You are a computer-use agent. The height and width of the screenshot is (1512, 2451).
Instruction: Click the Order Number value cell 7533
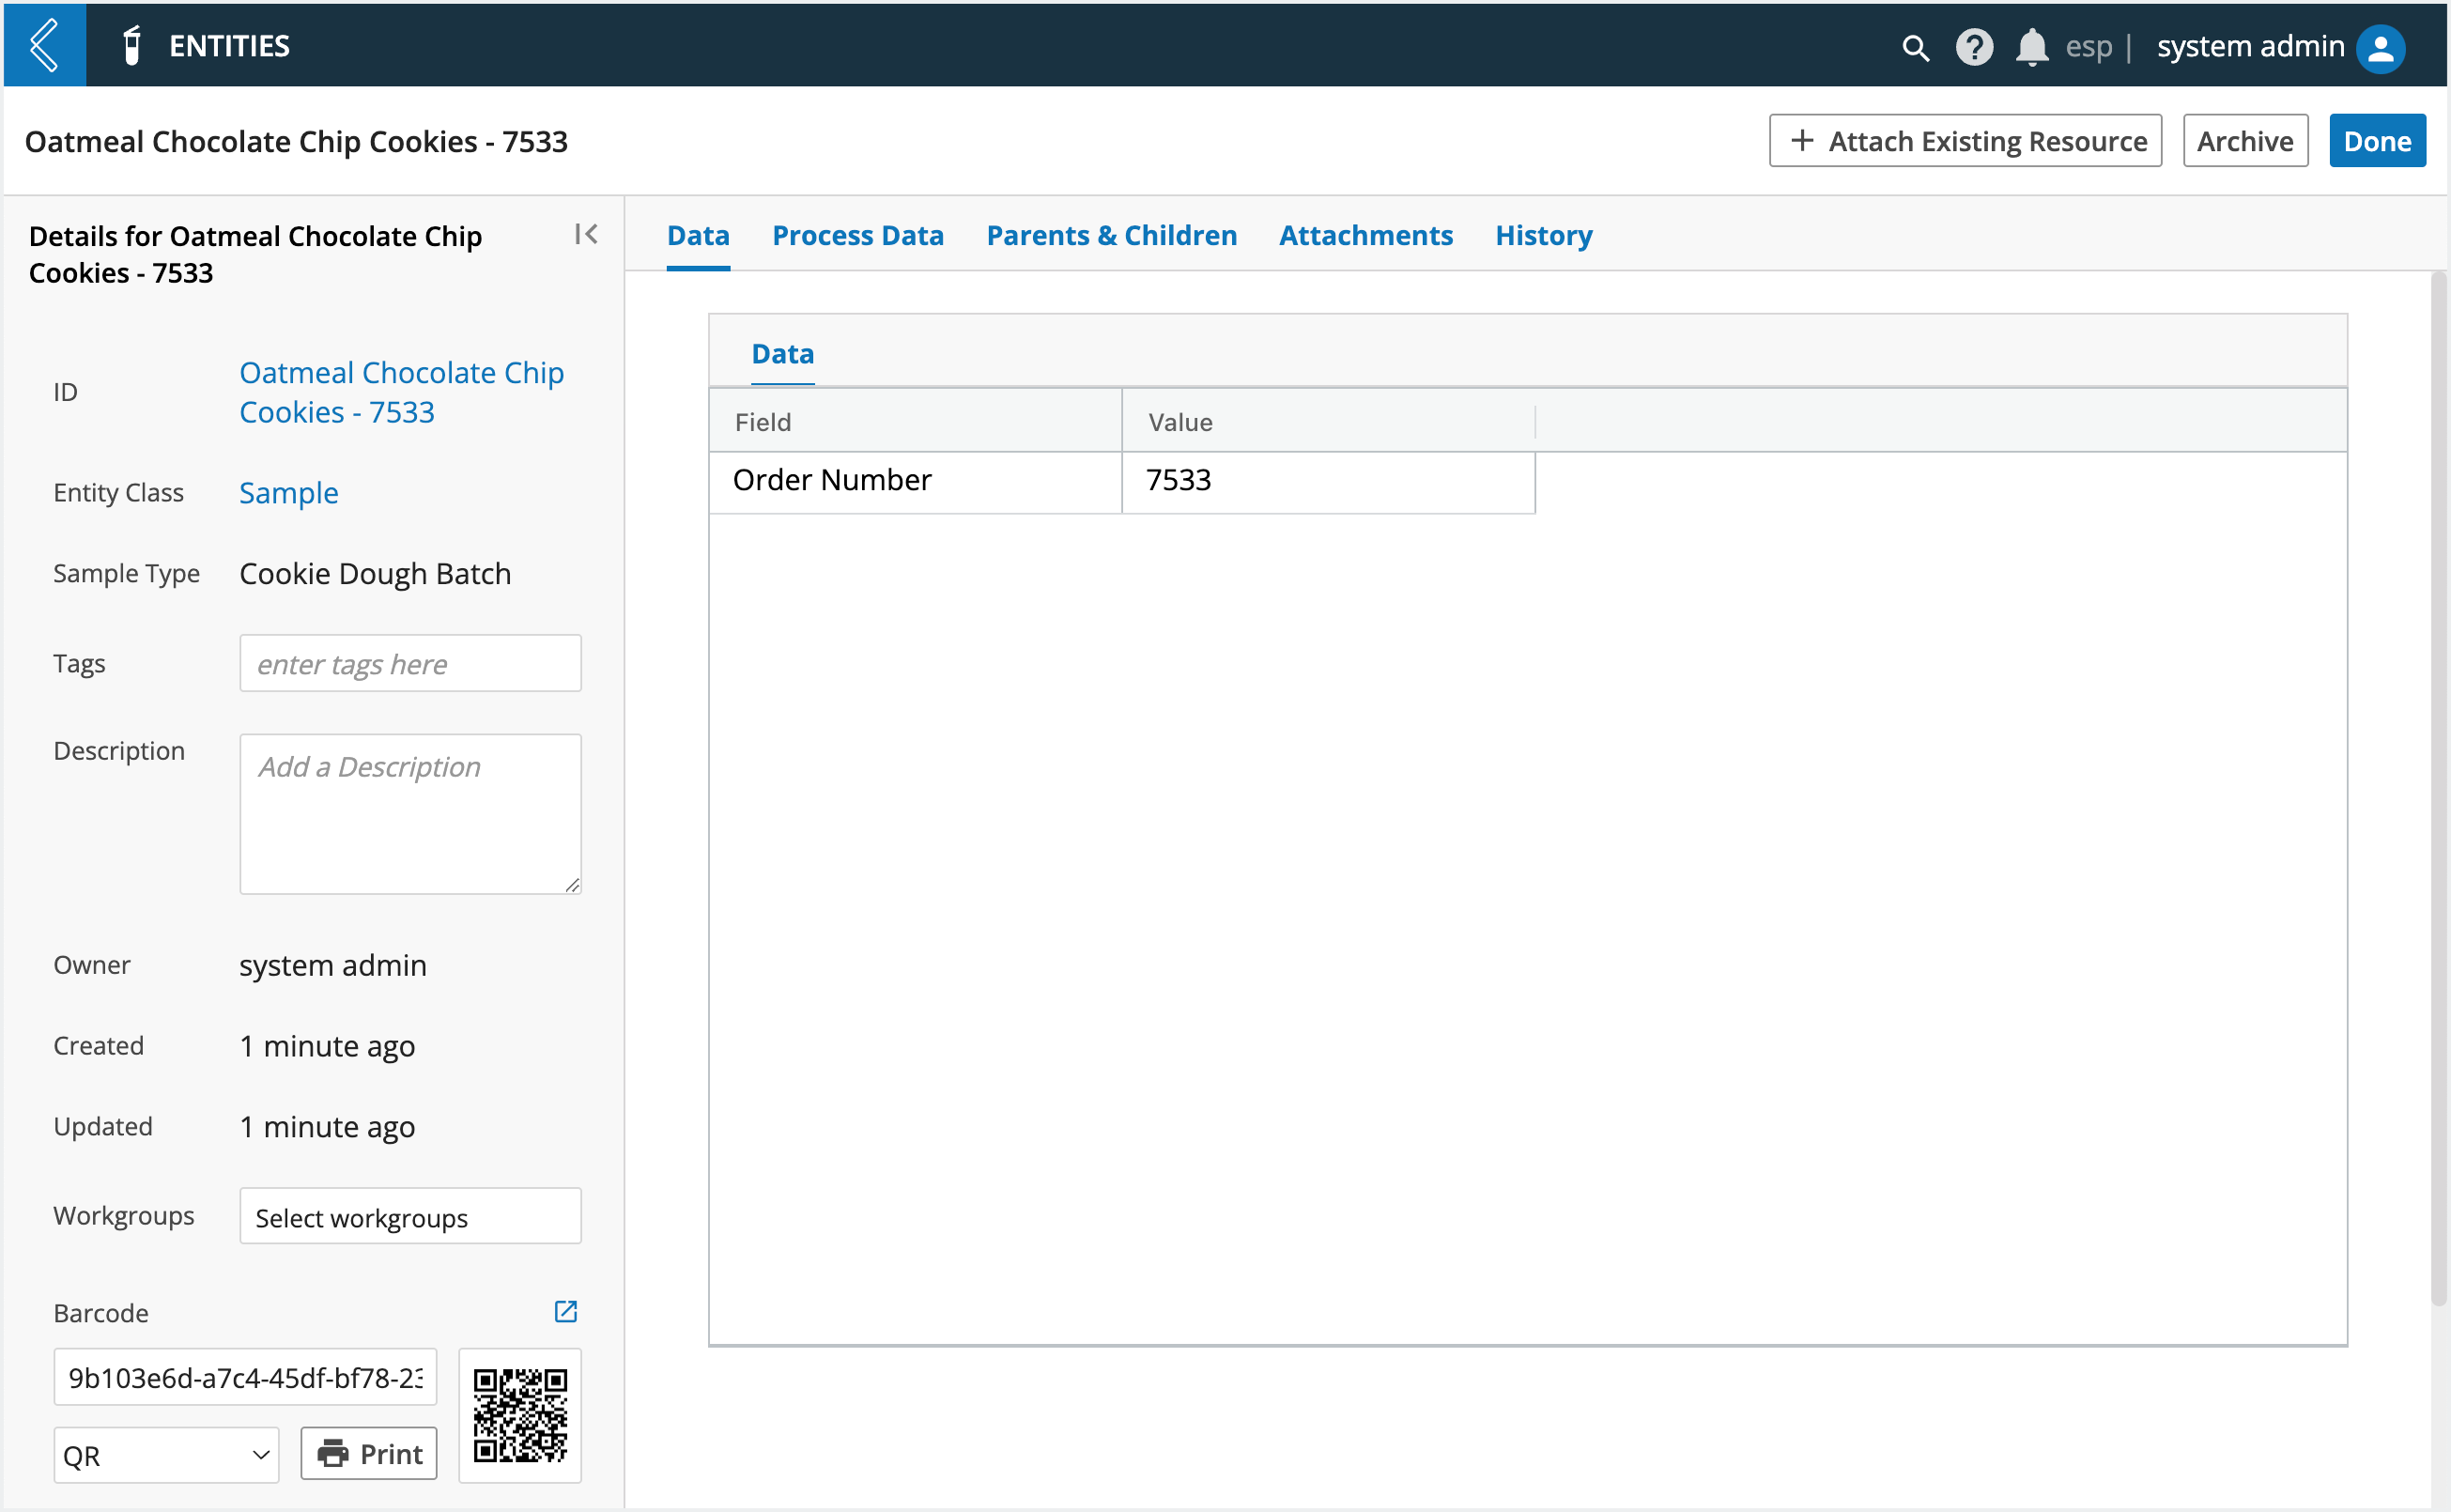[1328, 481]
